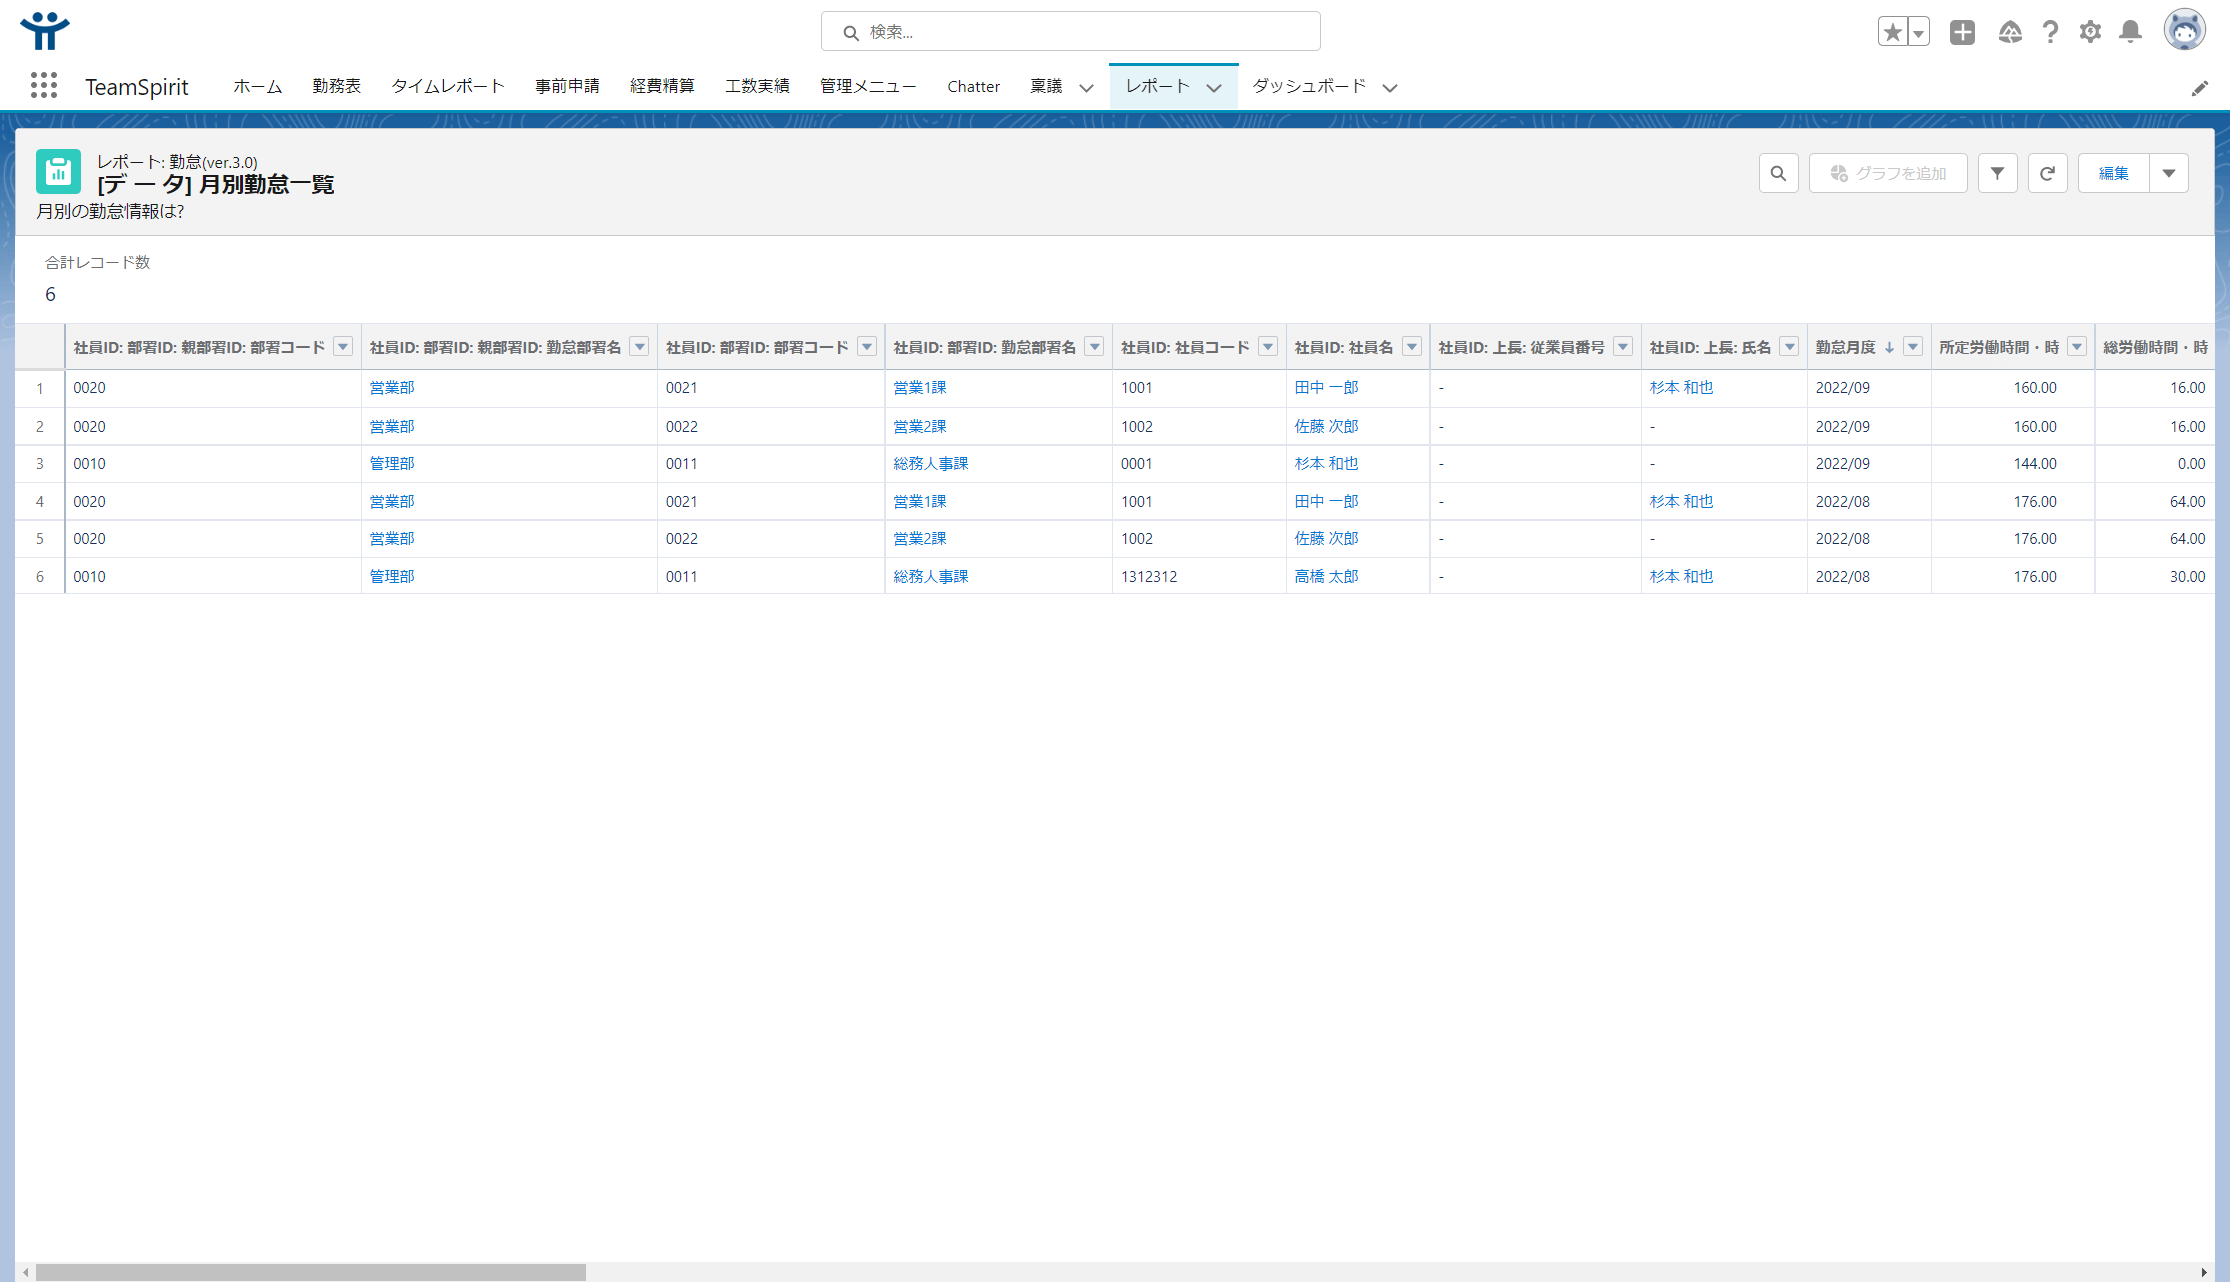Switch to the 勤務表 tab
The image size is (2230, 1282).
click(x=336, y=87)
